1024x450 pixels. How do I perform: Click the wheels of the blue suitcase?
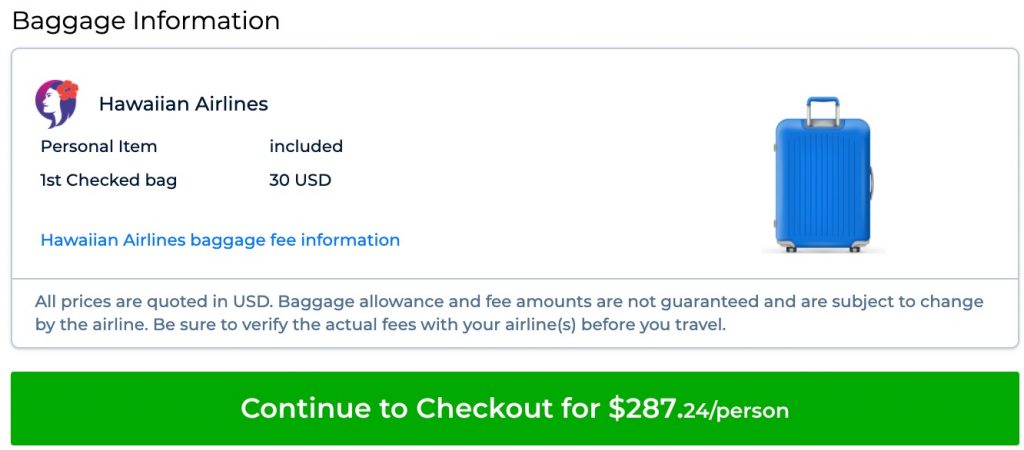pos(822,247)
